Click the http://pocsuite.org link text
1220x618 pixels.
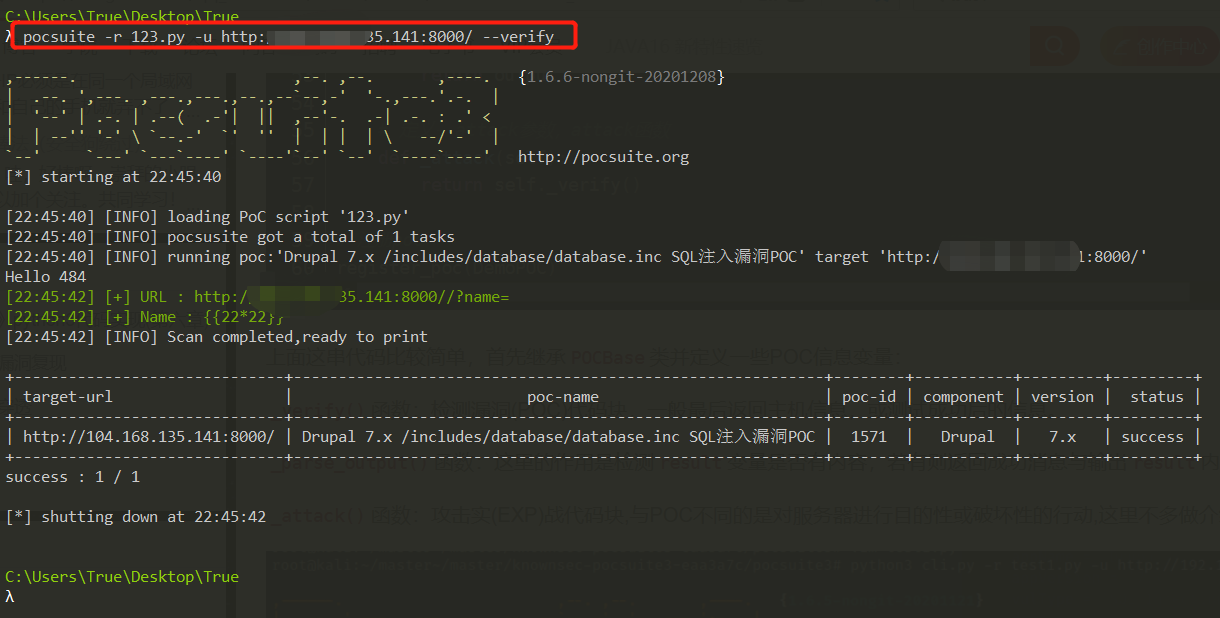coord(603,157)
